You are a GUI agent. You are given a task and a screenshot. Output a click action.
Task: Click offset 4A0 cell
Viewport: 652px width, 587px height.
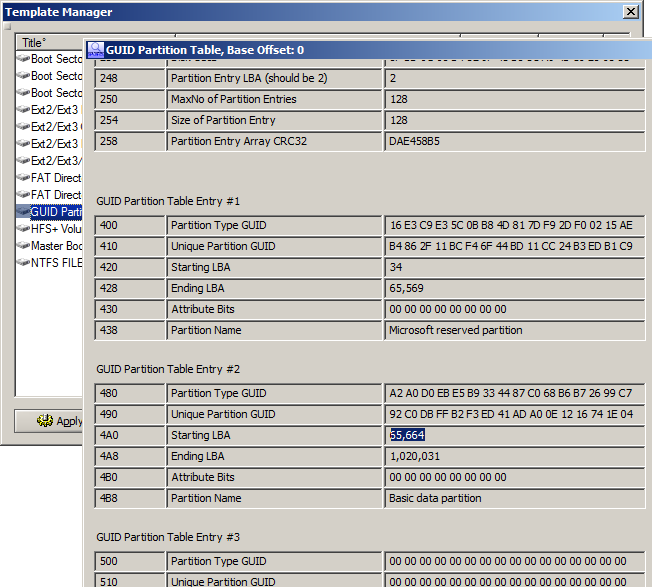pyautogui.click(x=130, y=435)
